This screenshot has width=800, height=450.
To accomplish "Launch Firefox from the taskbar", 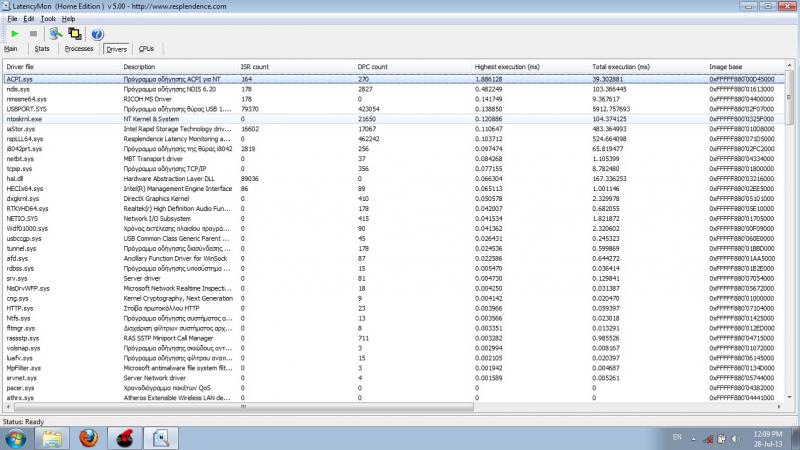I will tap(88, 437).
